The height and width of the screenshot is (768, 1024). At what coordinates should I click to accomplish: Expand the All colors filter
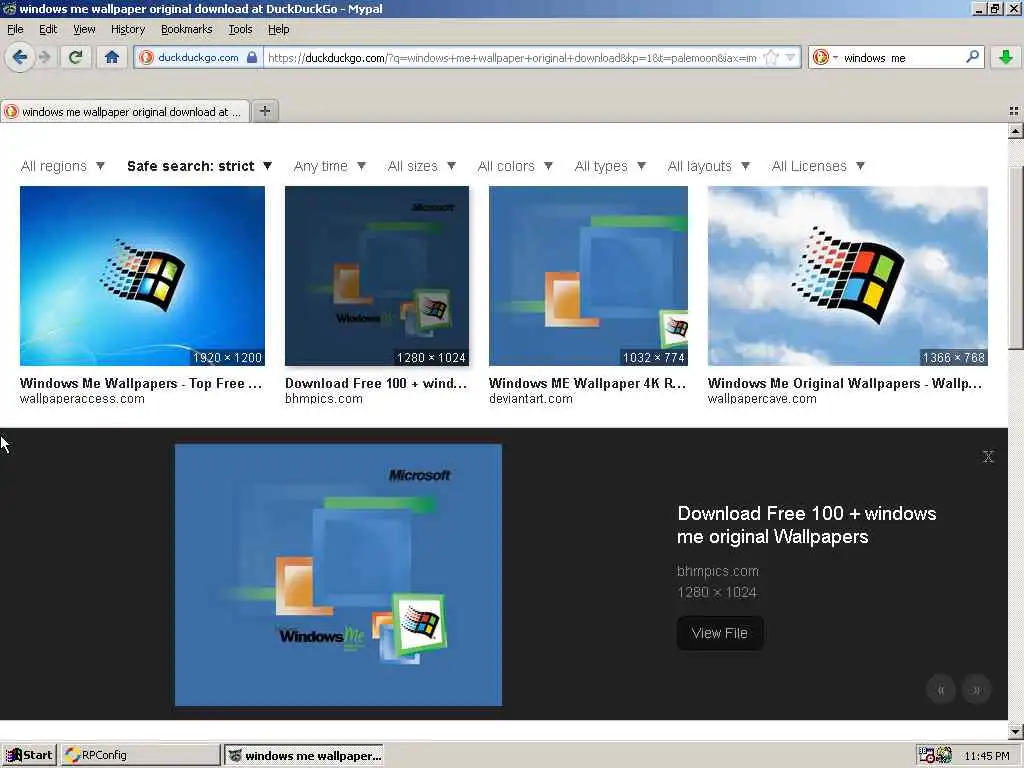[x=515, y=166]
